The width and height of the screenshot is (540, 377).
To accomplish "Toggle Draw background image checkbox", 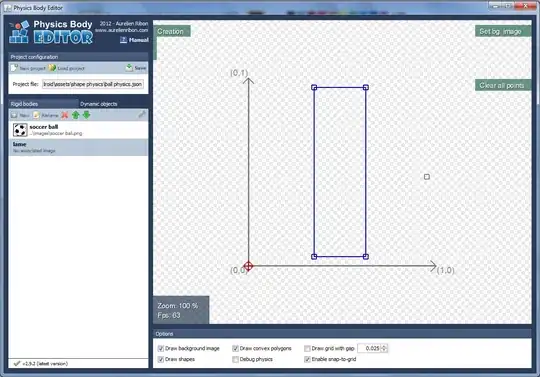I will click(x=160, y=348).
